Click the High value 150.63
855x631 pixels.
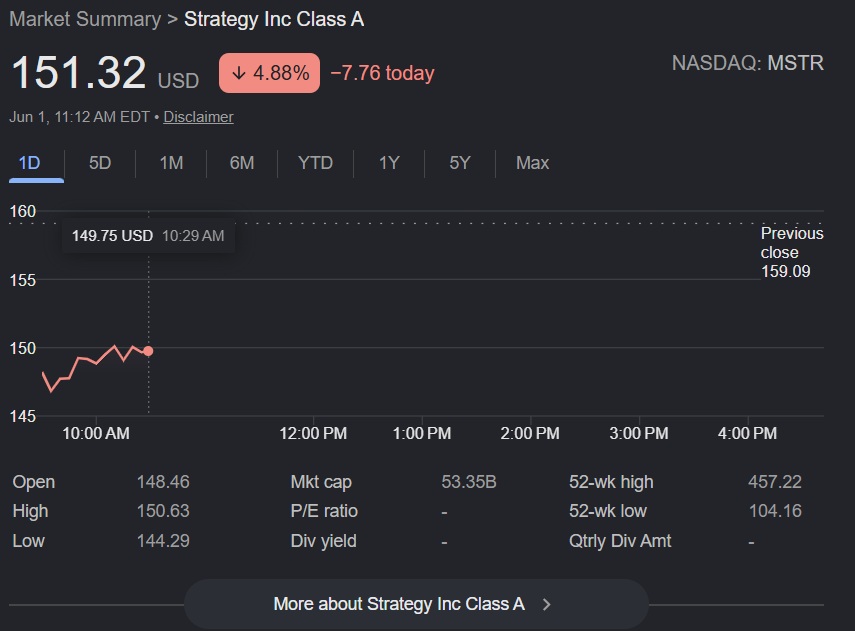(163, 510)
